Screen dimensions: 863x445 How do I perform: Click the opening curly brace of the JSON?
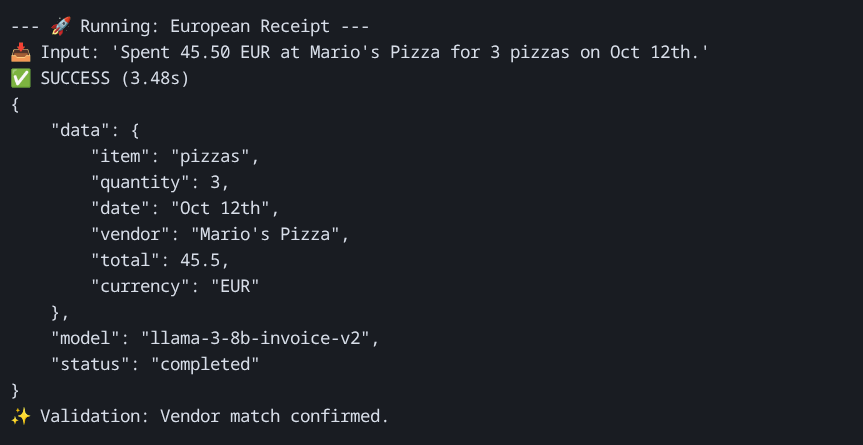[15, 103]
